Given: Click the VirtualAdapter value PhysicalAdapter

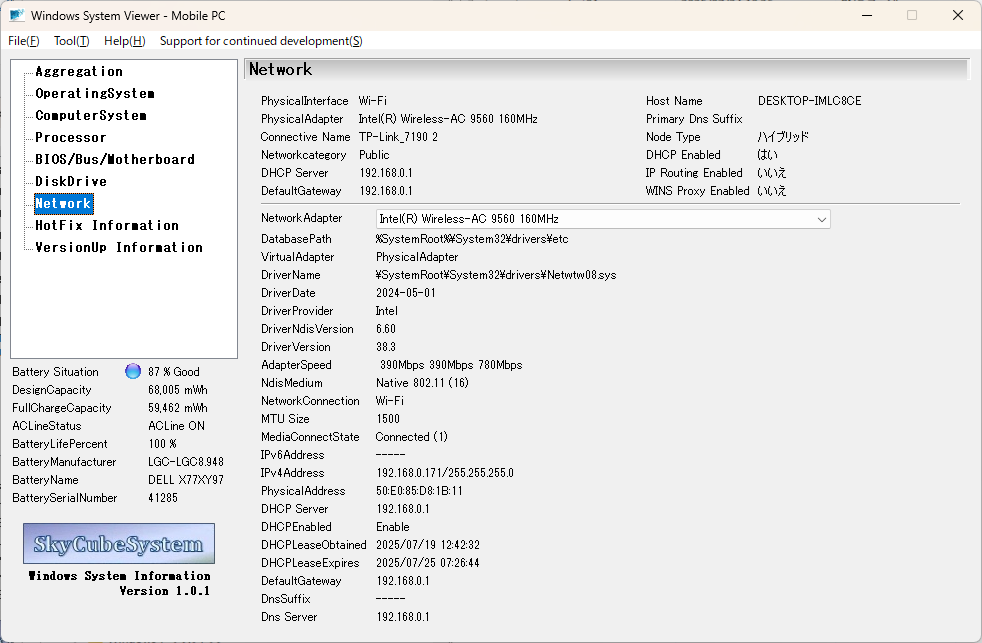Looking at the screenshot, I should click(417, 257).
